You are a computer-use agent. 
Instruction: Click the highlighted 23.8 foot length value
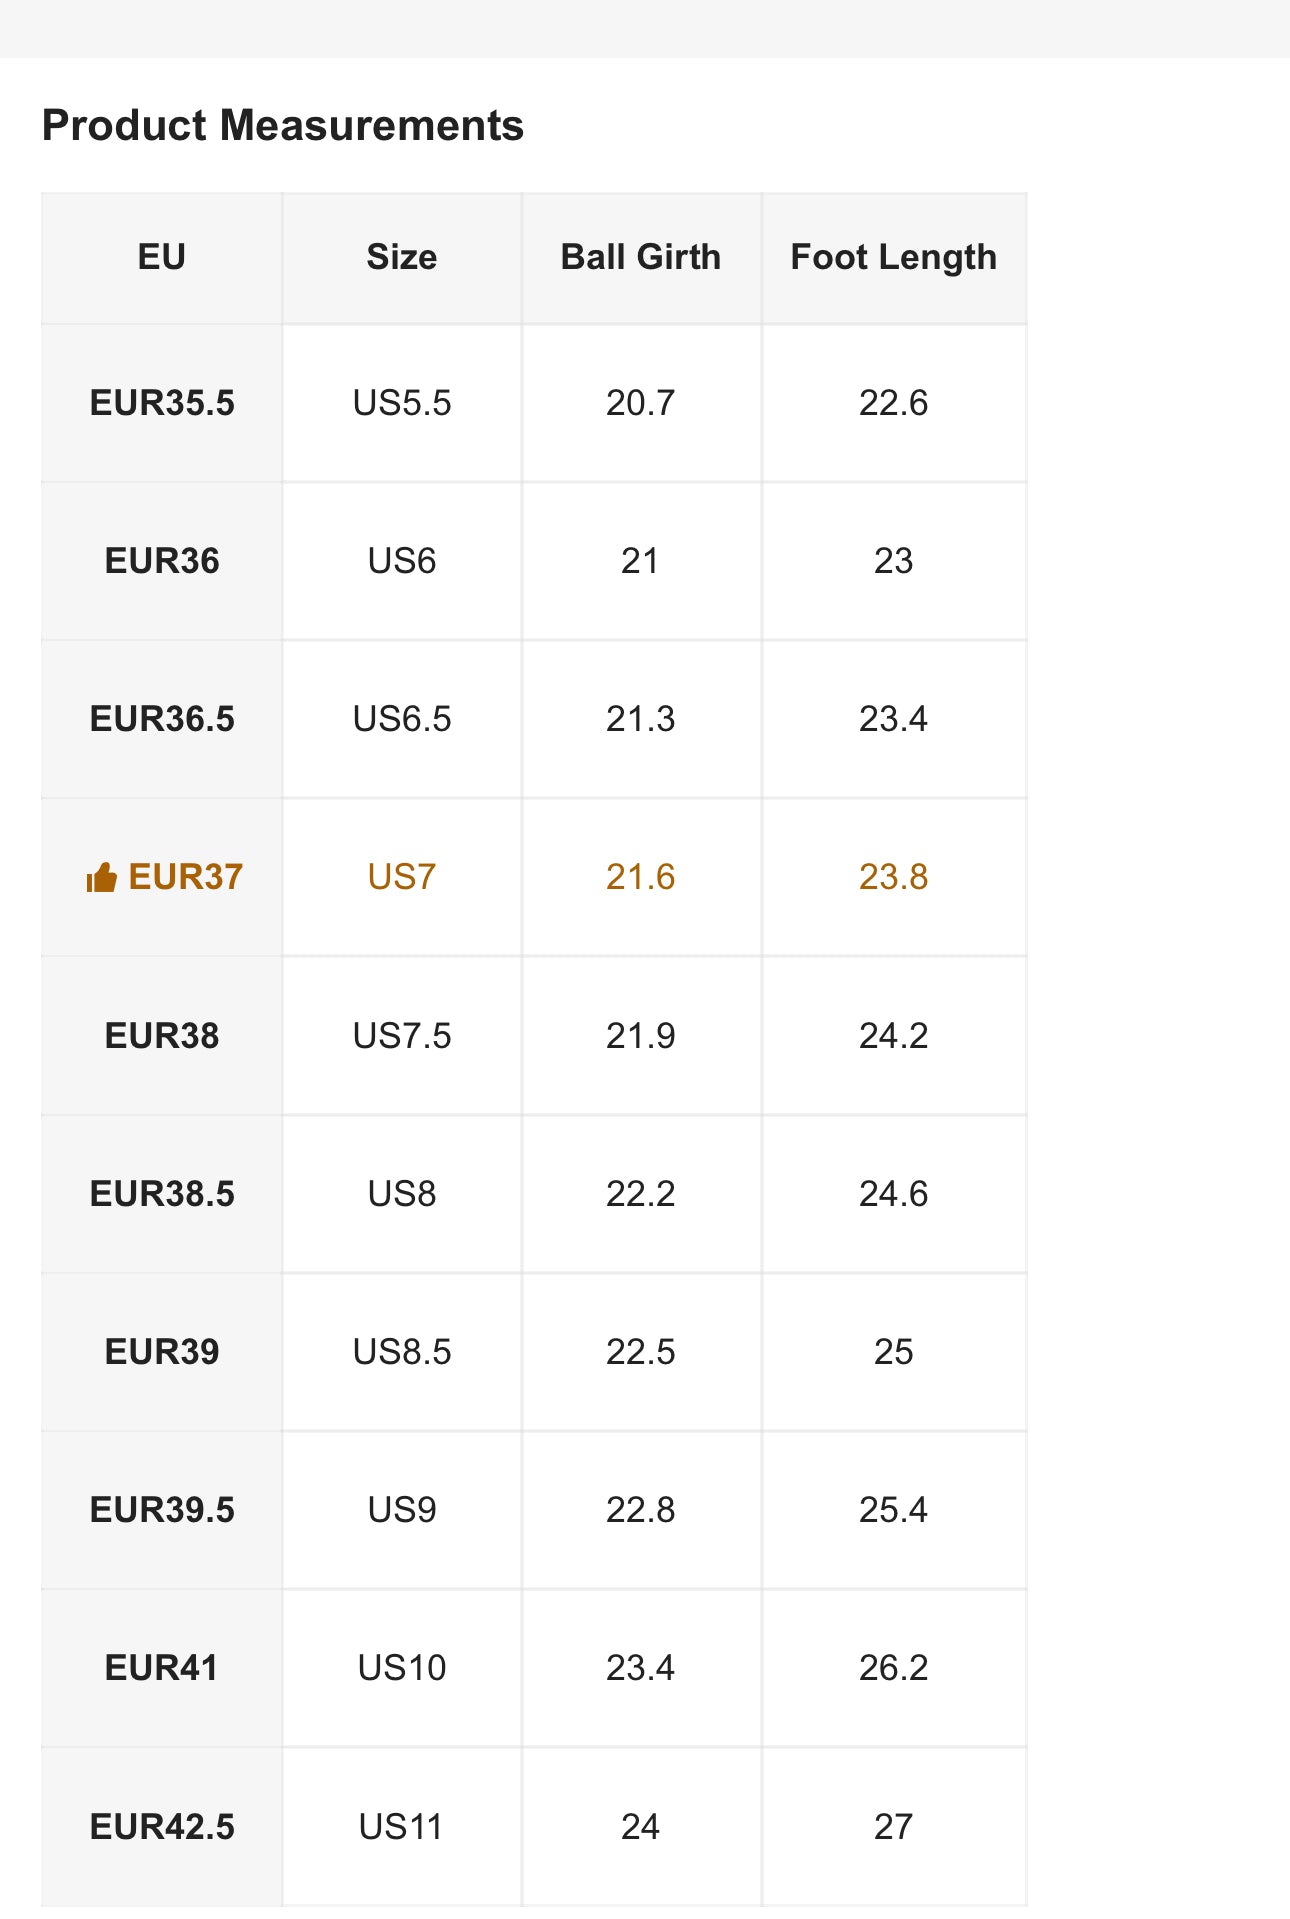tap(893, 877)
